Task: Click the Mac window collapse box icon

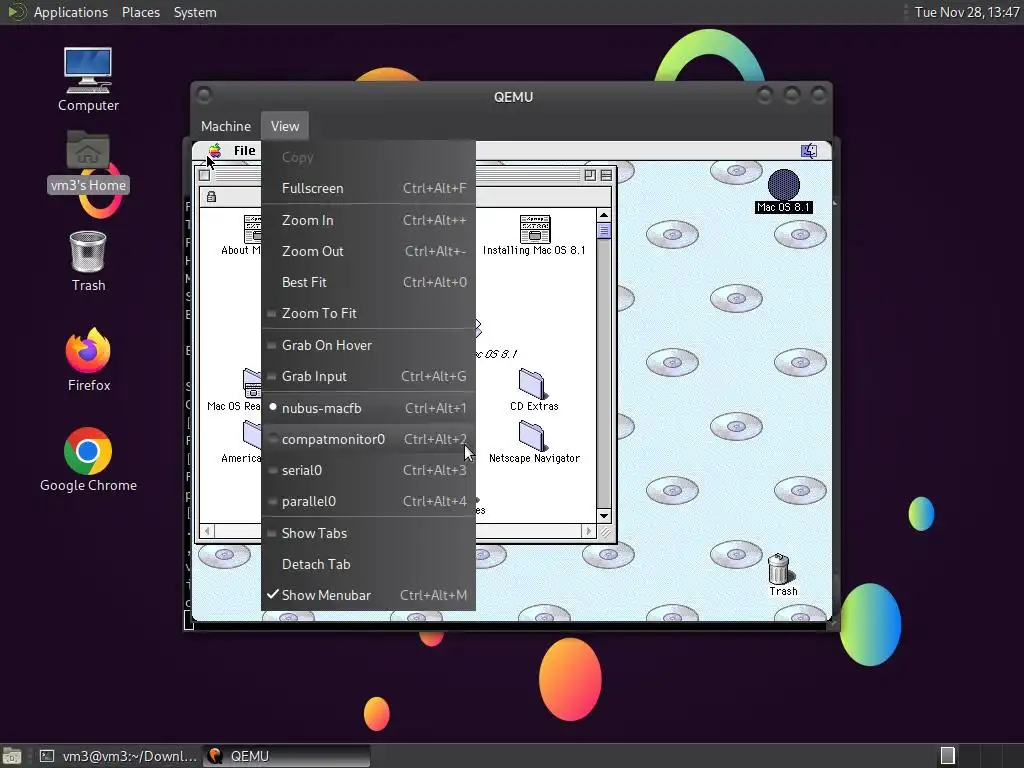Action: [607, 175]
